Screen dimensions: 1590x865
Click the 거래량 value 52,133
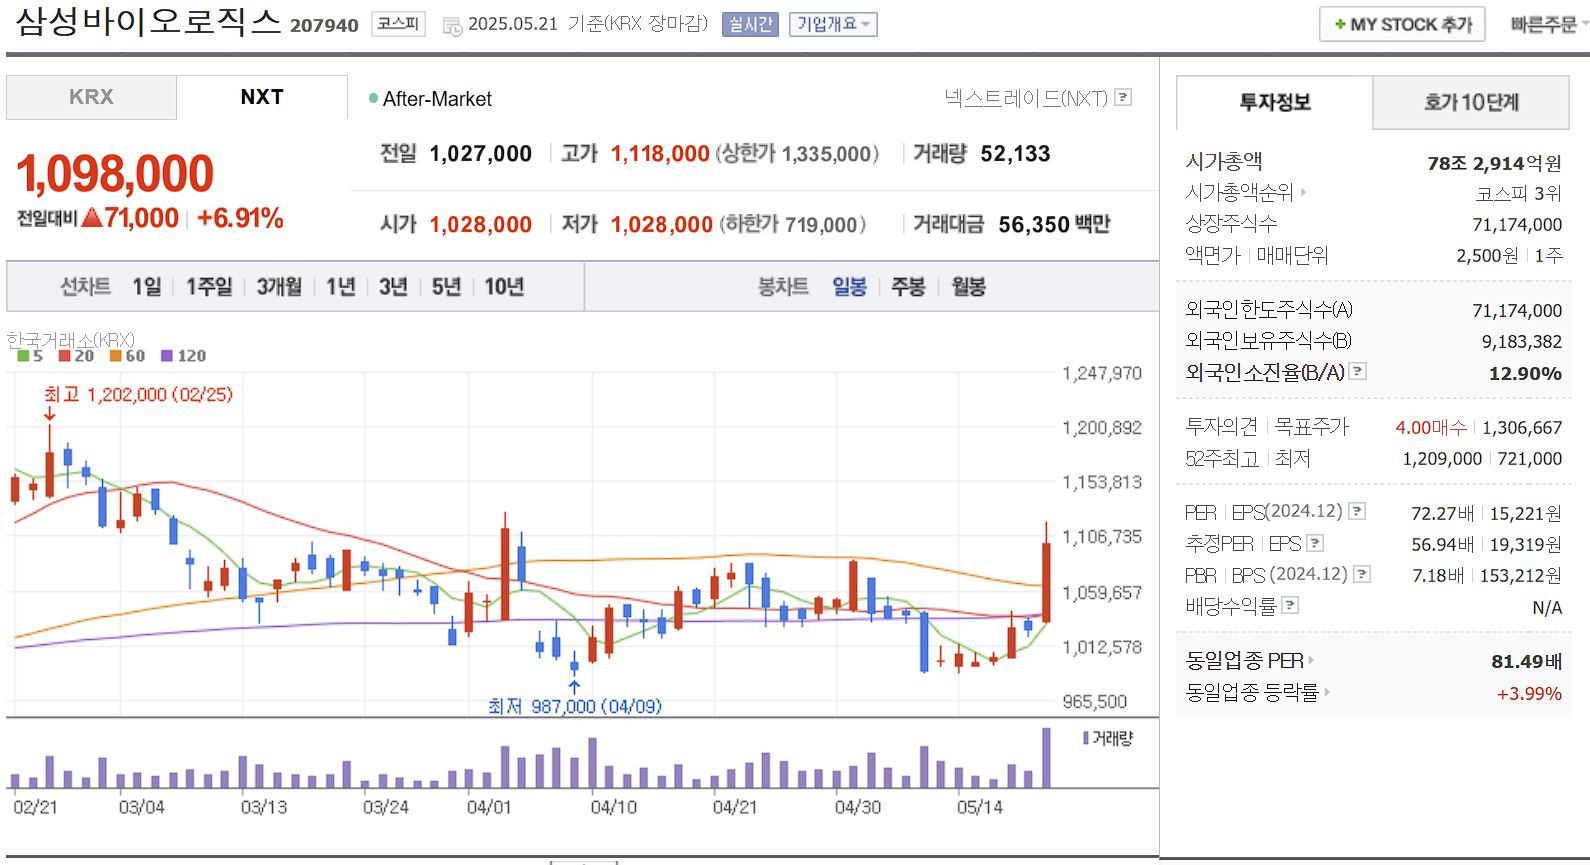coord(1015,154)
